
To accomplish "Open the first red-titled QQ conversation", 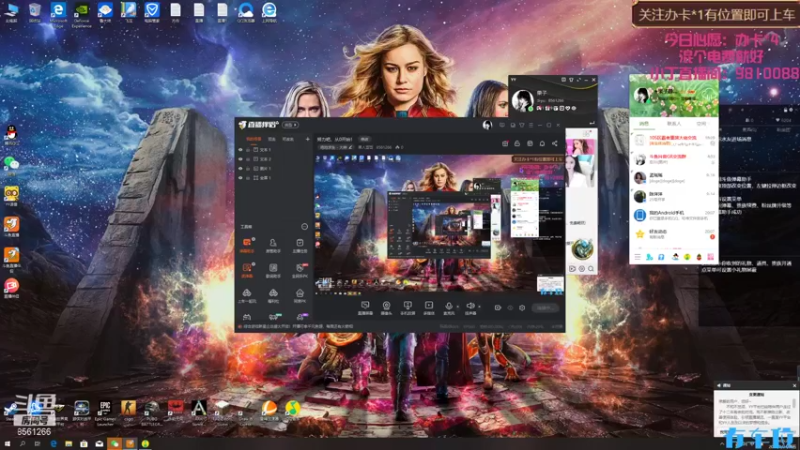I will (673, 141).
